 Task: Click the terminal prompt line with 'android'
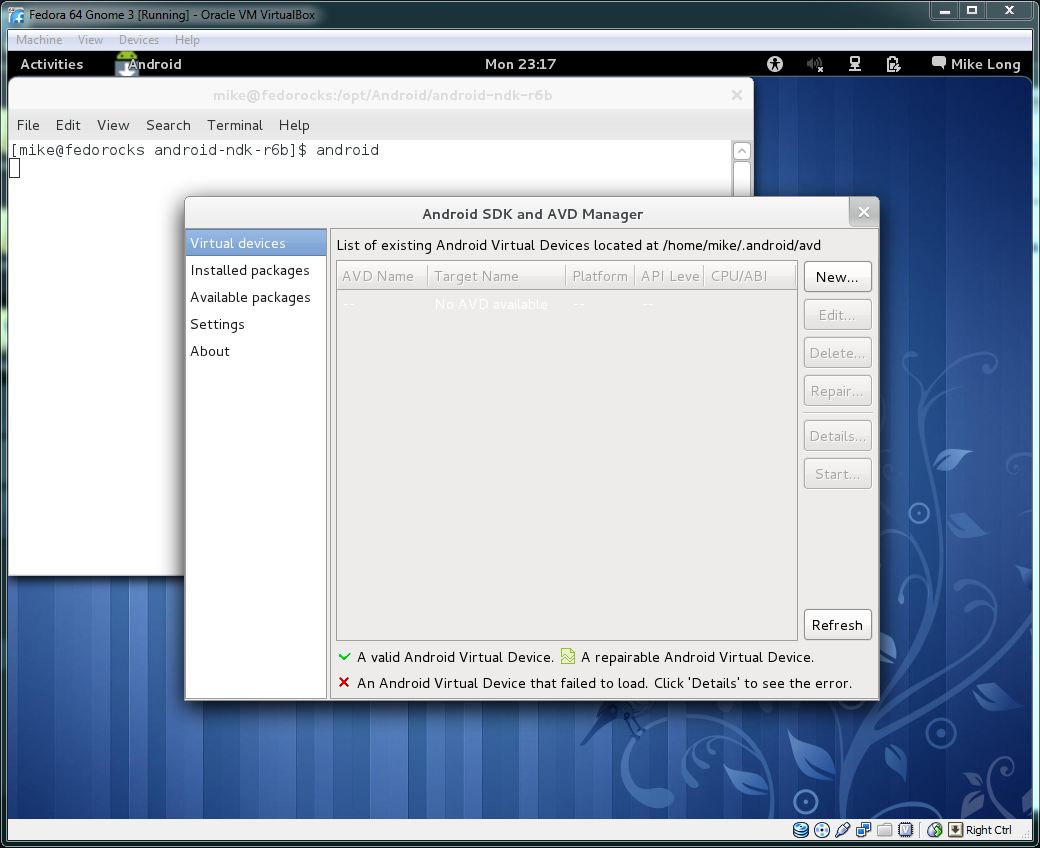point(195,151)
